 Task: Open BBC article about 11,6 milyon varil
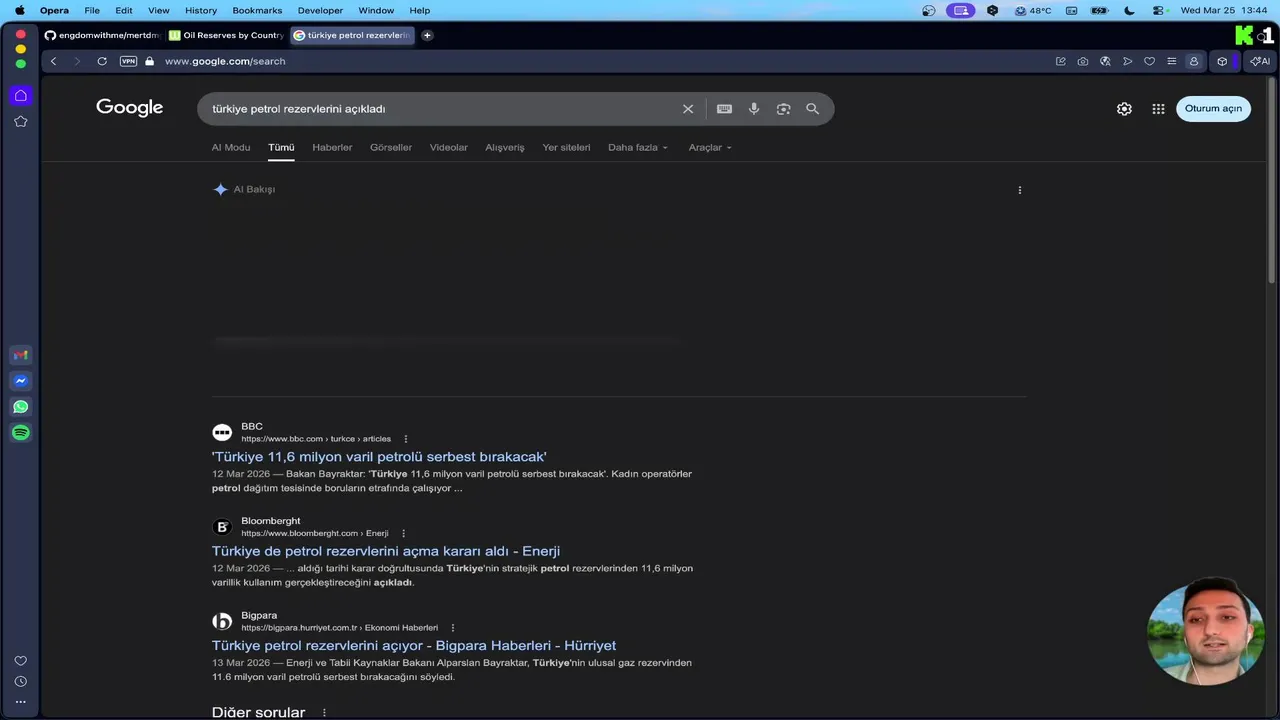(x=379, y=457)
